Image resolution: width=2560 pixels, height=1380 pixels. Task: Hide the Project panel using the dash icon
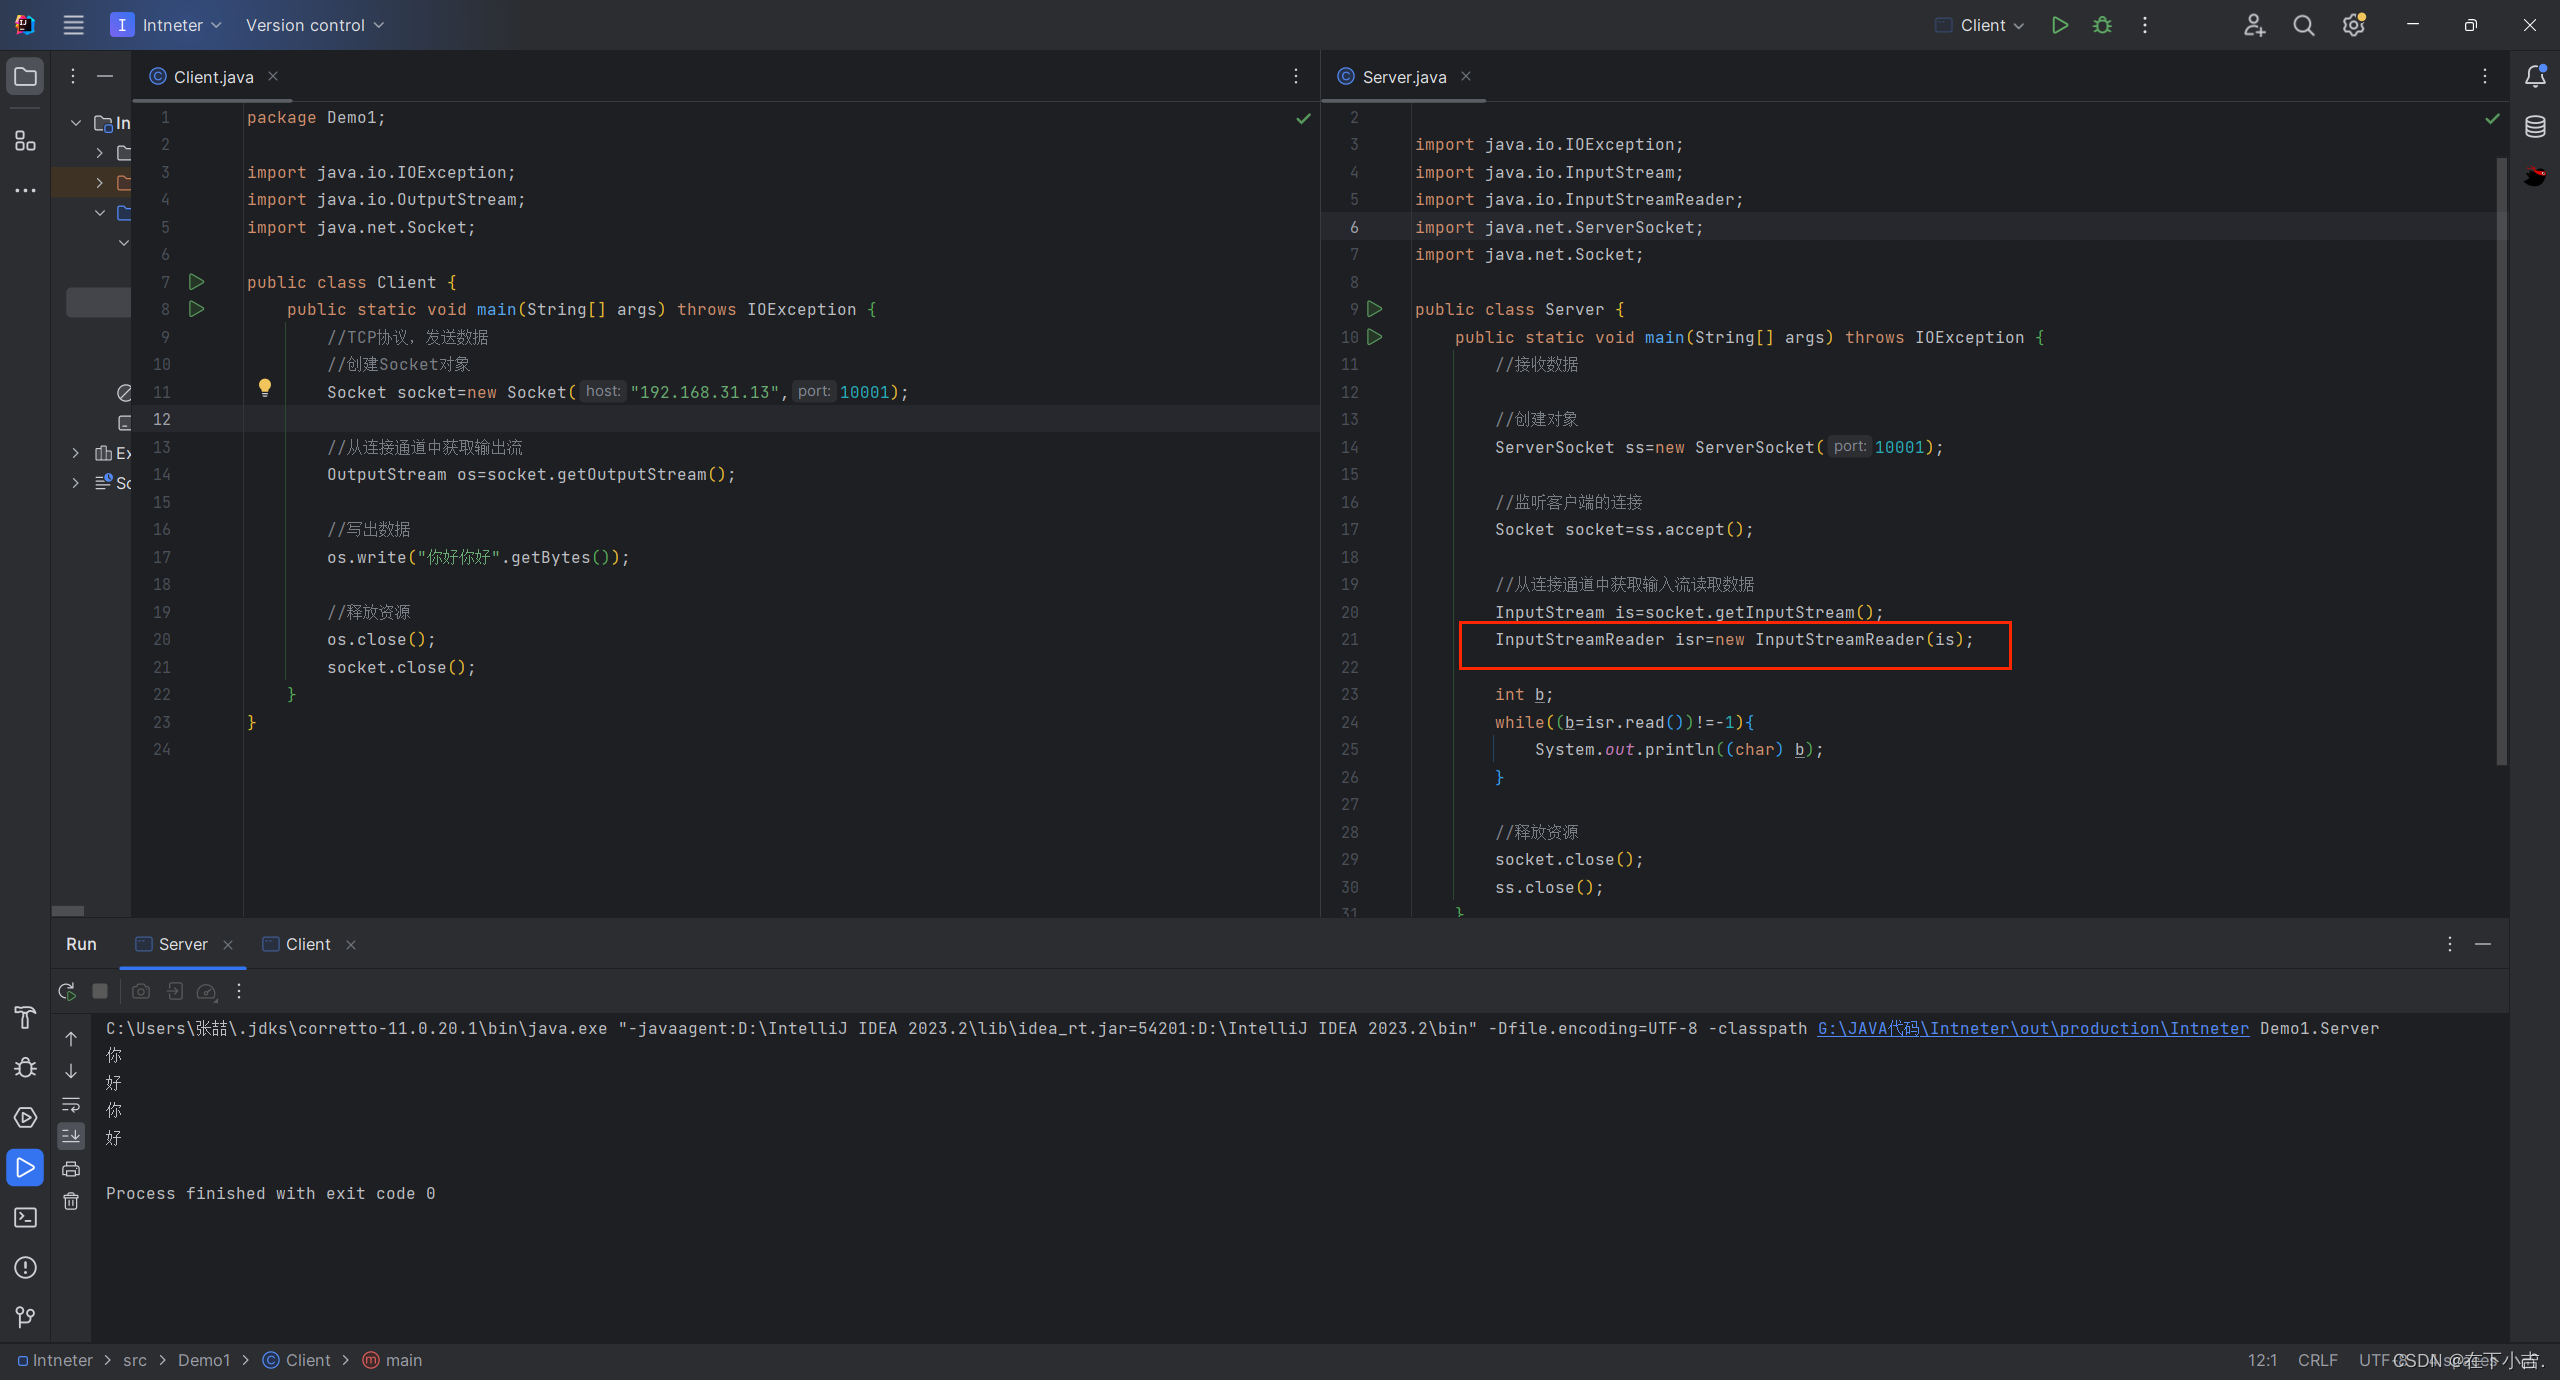click(x=105, y=76)
